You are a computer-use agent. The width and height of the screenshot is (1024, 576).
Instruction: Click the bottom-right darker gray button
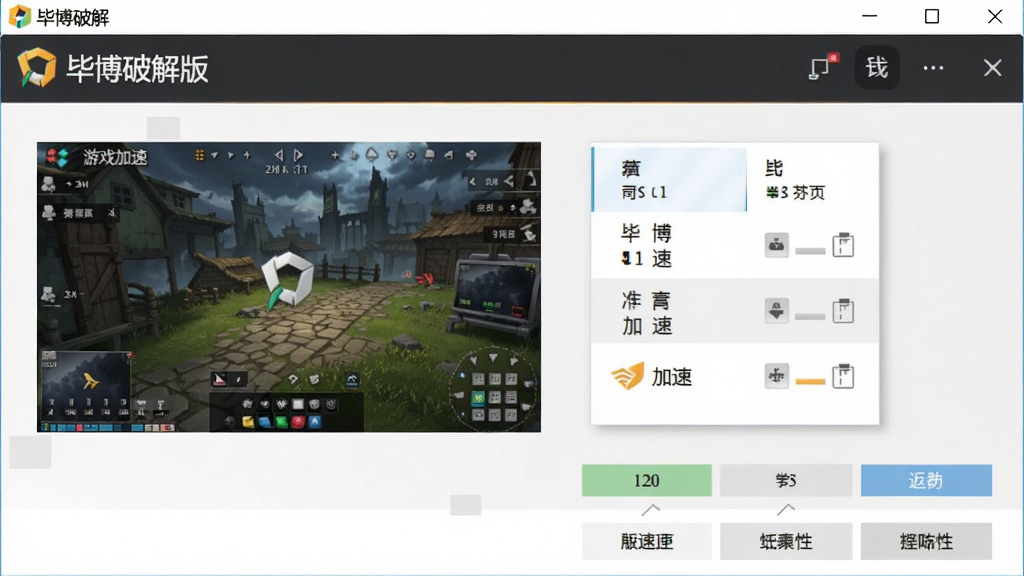click(x=926, y=541)
